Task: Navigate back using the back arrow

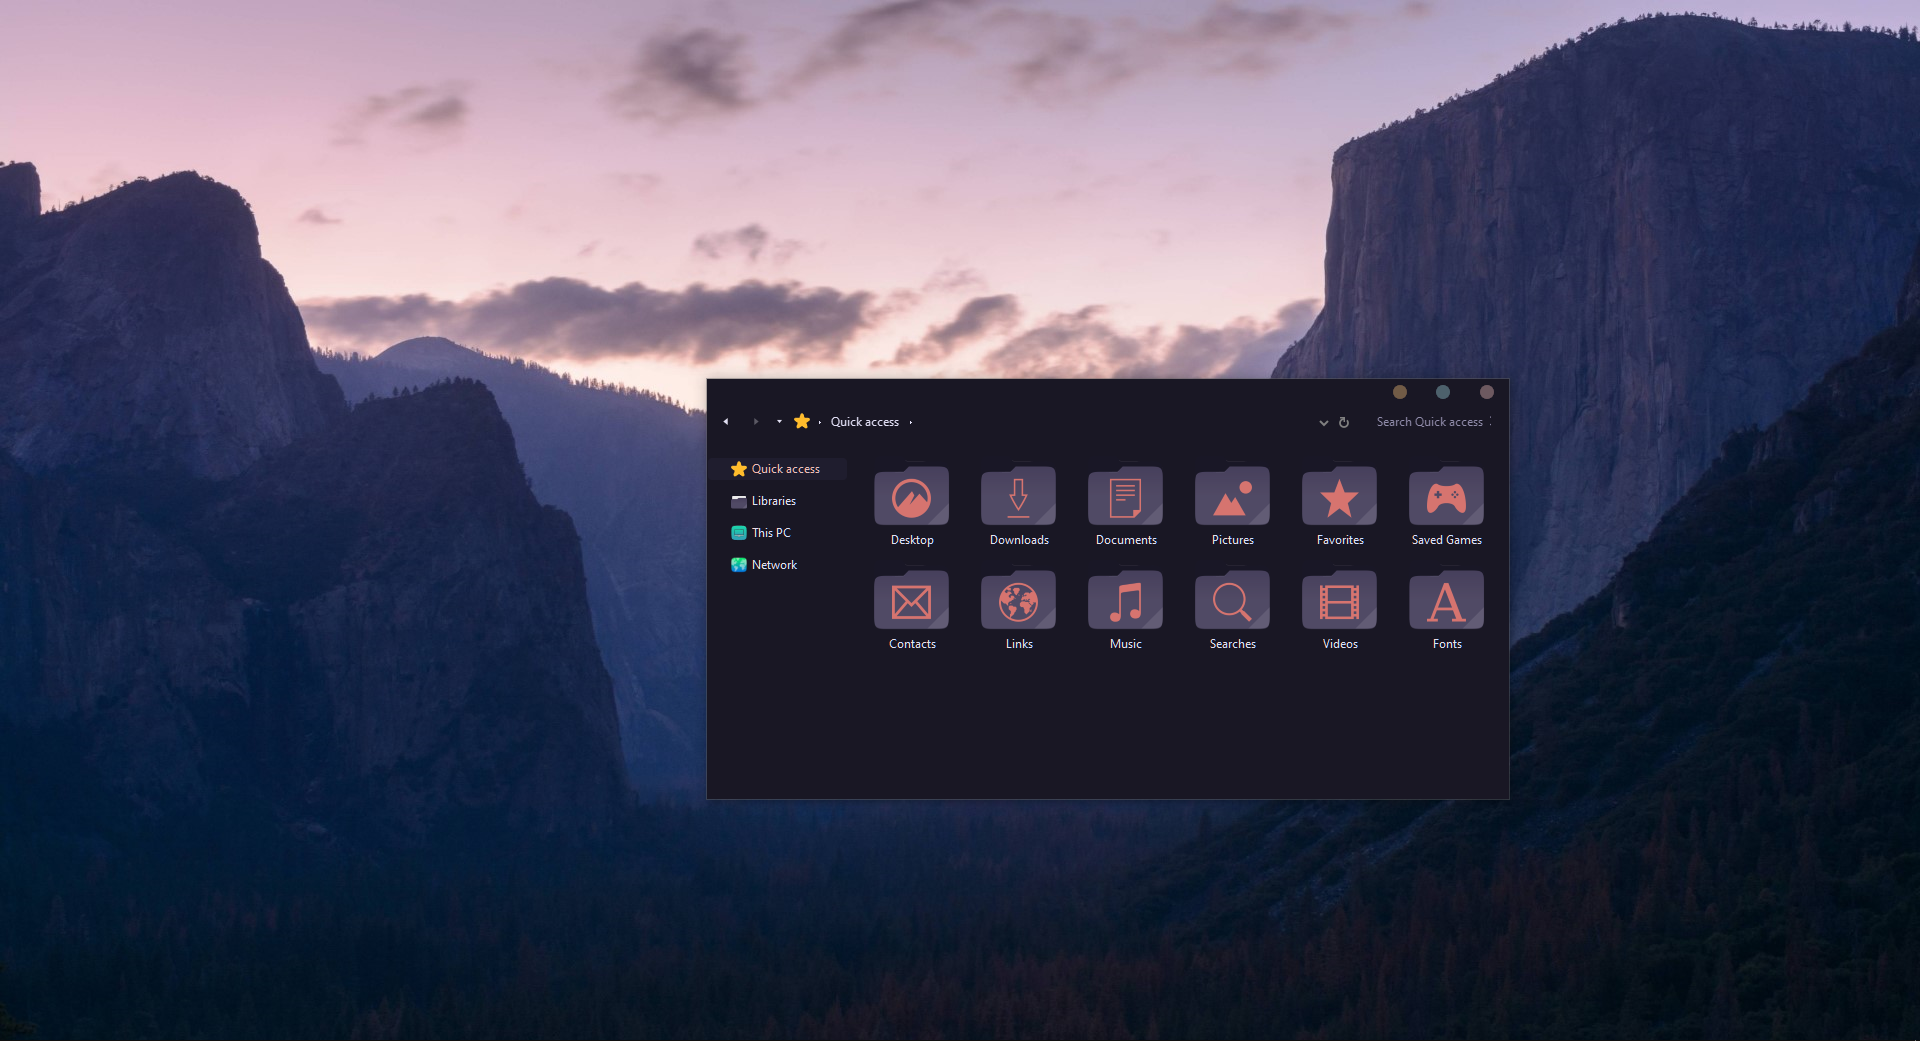Action: (726, 421)
